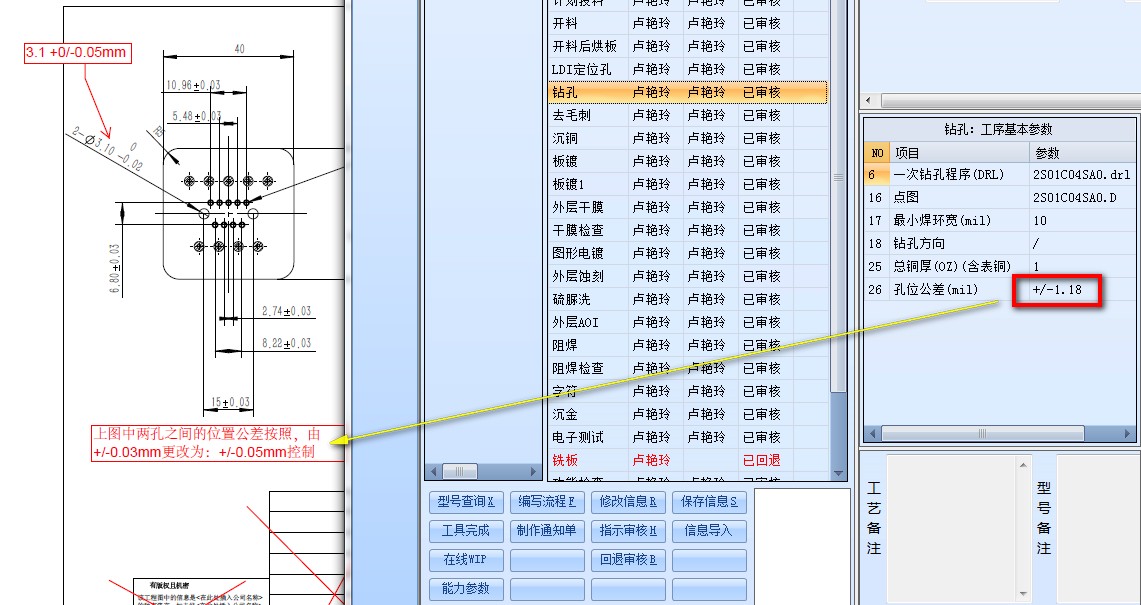Select the 最小焊环宽(mil) parameter row
1141x605 pixels.
1000,220
